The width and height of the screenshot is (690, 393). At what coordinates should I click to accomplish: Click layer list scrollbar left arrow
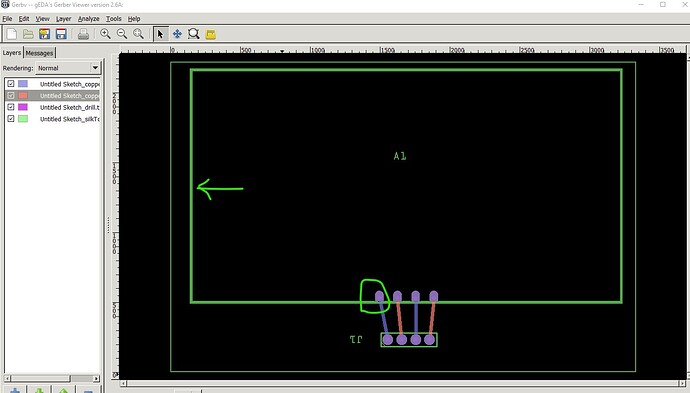click(x=7, y=378)
